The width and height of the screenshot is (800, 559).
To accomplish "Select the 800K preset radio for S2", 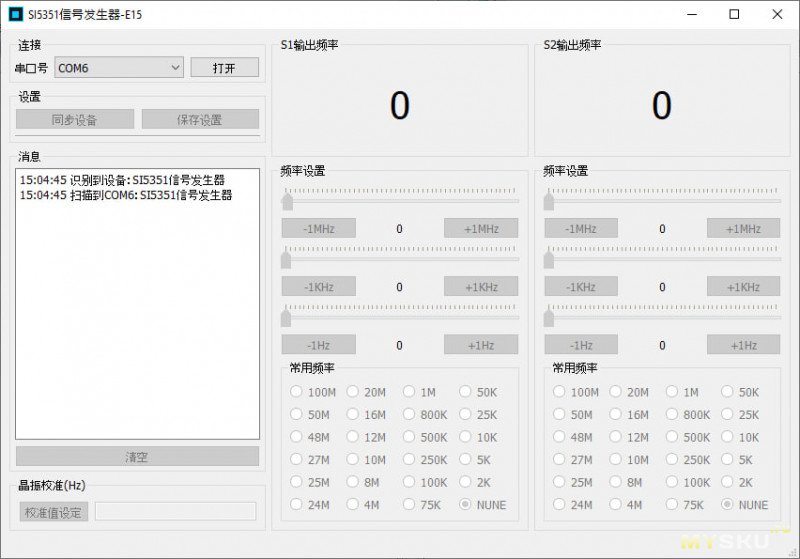I will [x=672, y=415].
